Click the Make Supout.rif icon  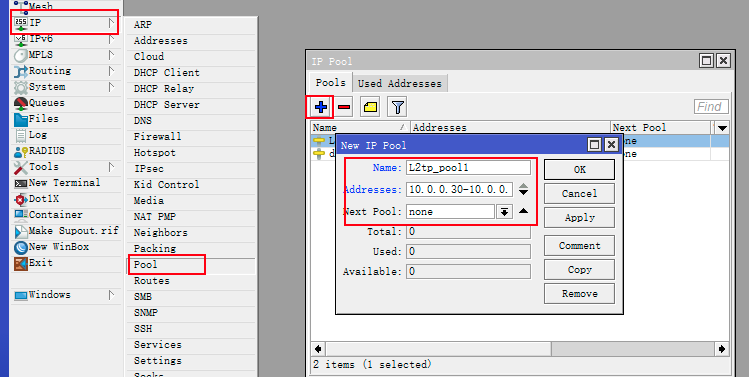[x=21, y=231]
